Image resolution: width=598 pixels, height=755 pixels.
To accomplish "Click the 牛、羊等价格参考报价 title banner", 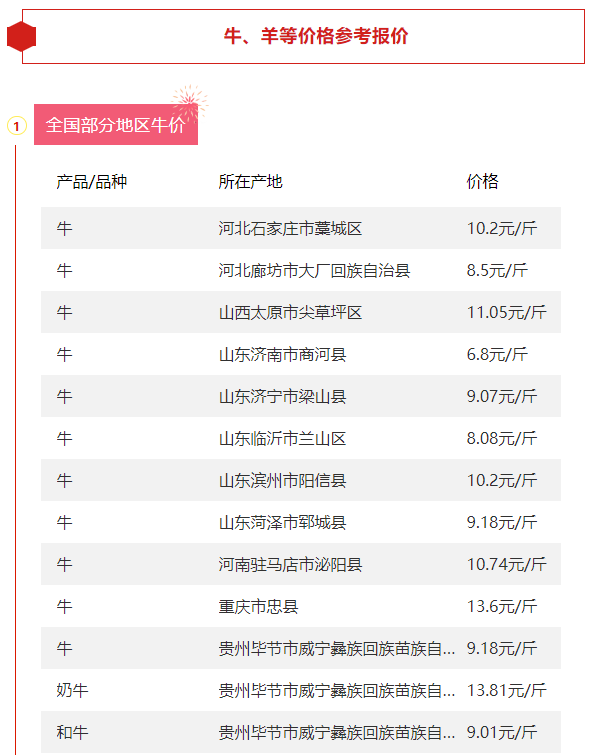I will [303, 36].
